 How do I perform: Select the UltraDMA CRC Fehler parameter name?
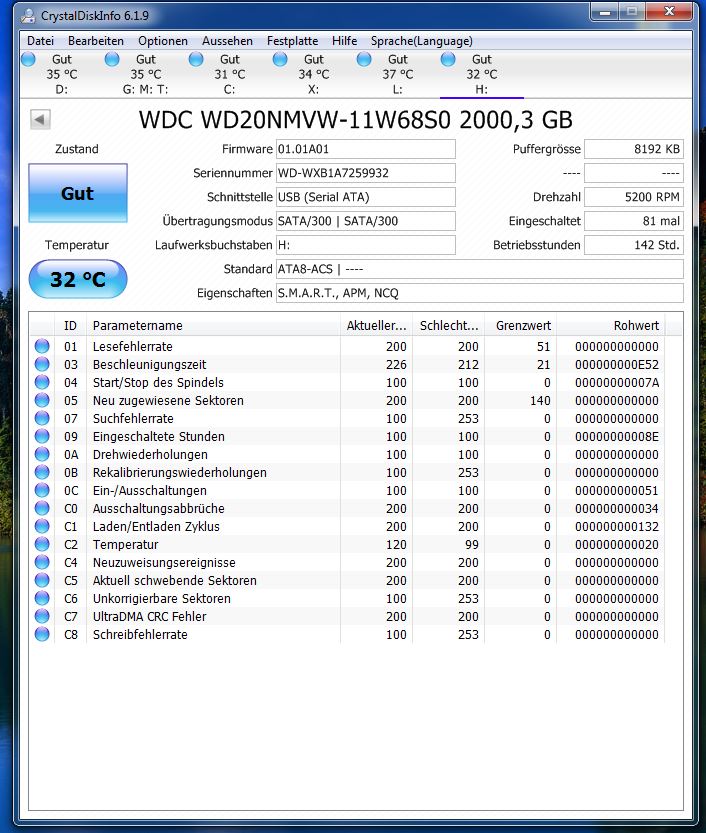(149, 616)
